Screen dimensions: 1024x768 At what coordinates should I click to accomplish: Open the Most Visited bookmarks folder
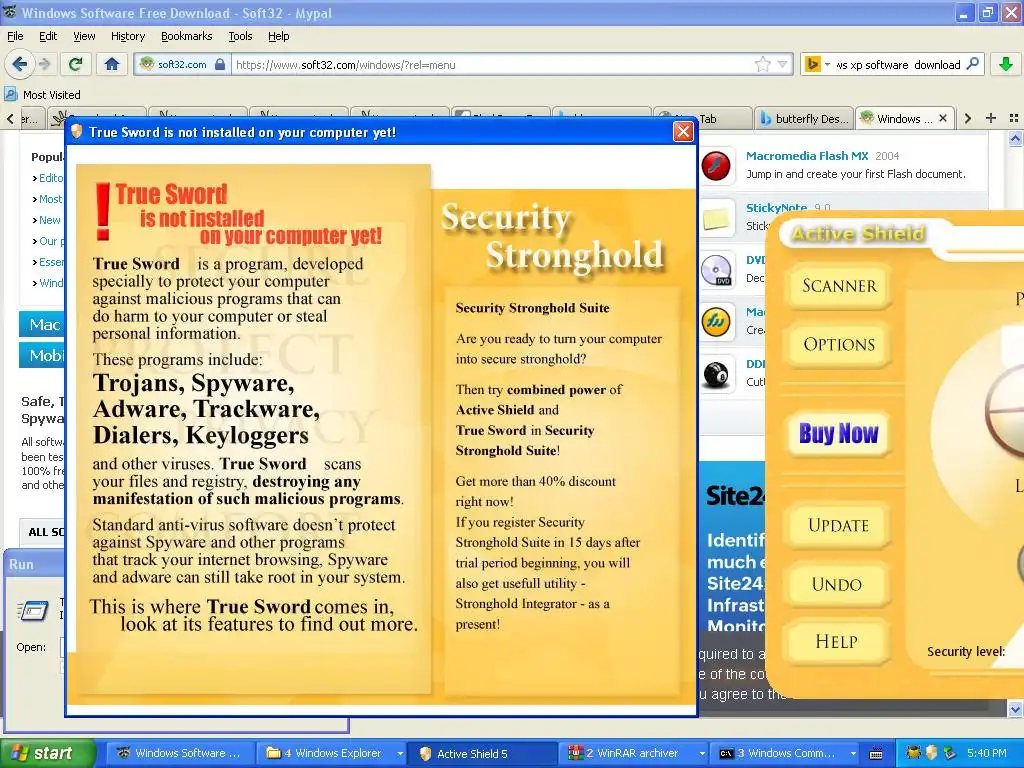pyautogui.click(x=43, y=95)
